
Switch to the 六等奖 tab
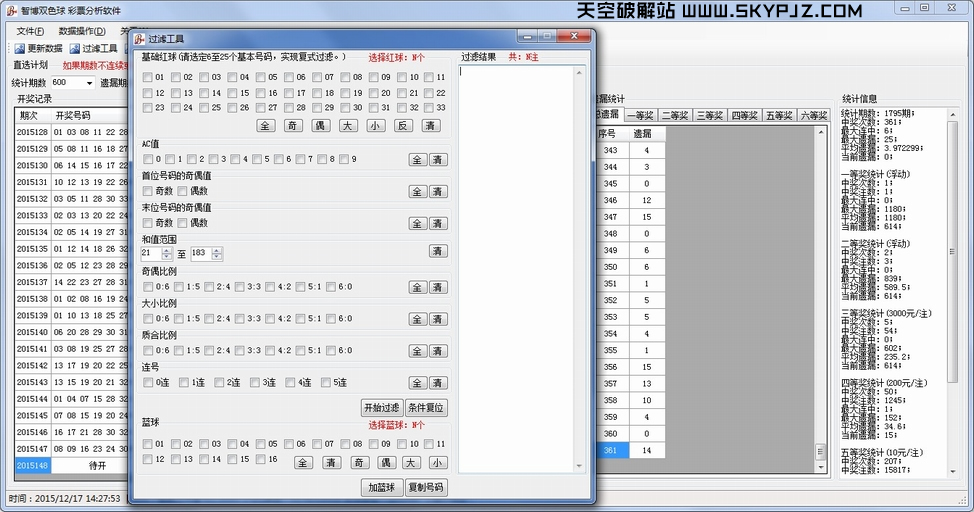pos(813,116)
